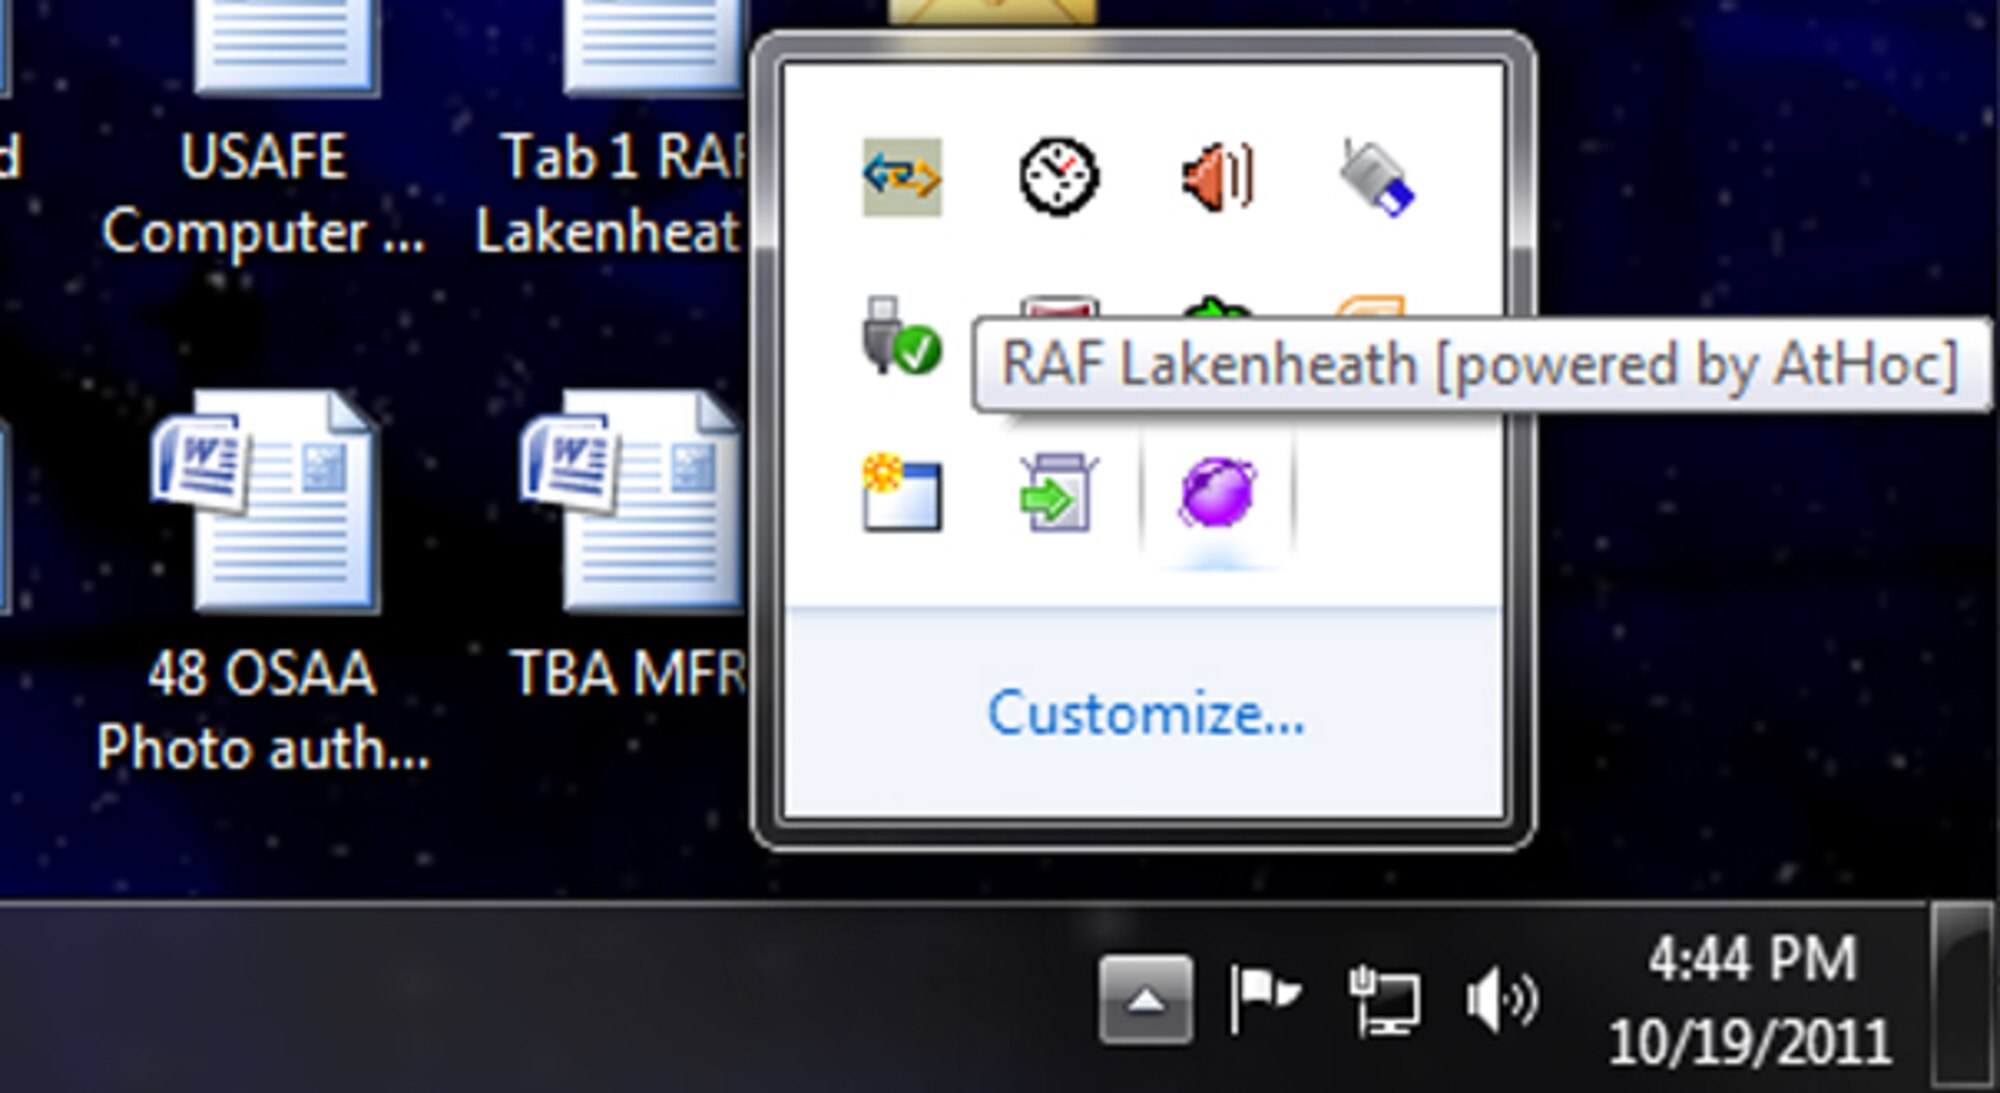Click the gray USB device tray icon
This screenshot has height=1093, width=2000.
(1376, 178)
